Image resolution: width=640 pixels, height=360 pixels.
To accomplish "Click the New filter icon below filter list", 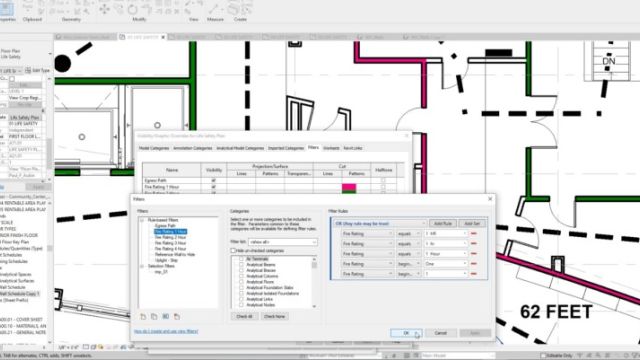I will 143,316.
